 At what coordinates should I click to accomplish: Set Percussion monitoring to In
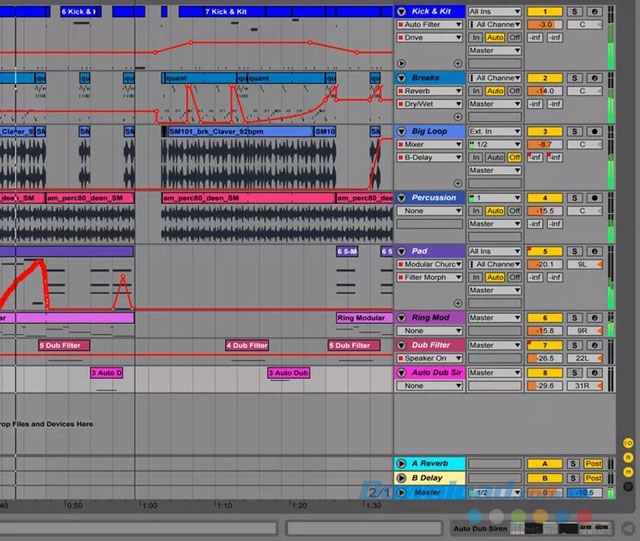coord(476,211)
